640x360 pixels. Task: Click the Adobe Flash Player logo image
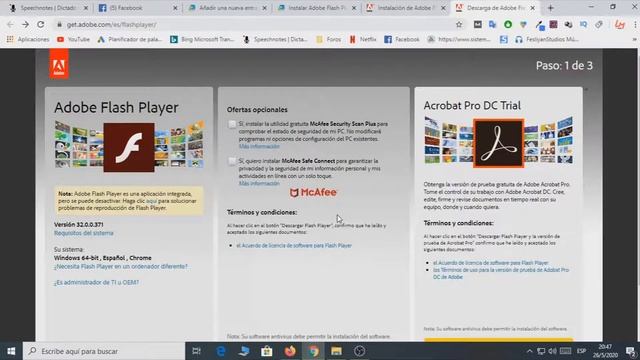pyautogui.click(x=129, y=147)
